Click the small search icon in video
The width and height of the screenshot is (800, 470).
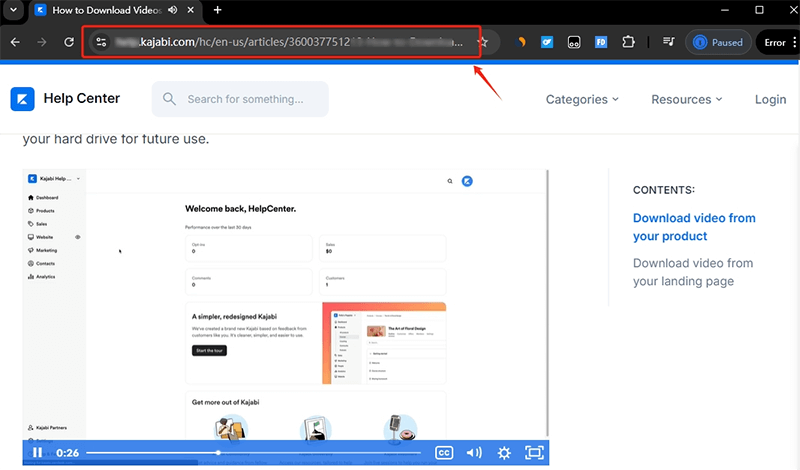tap(449, 181)
